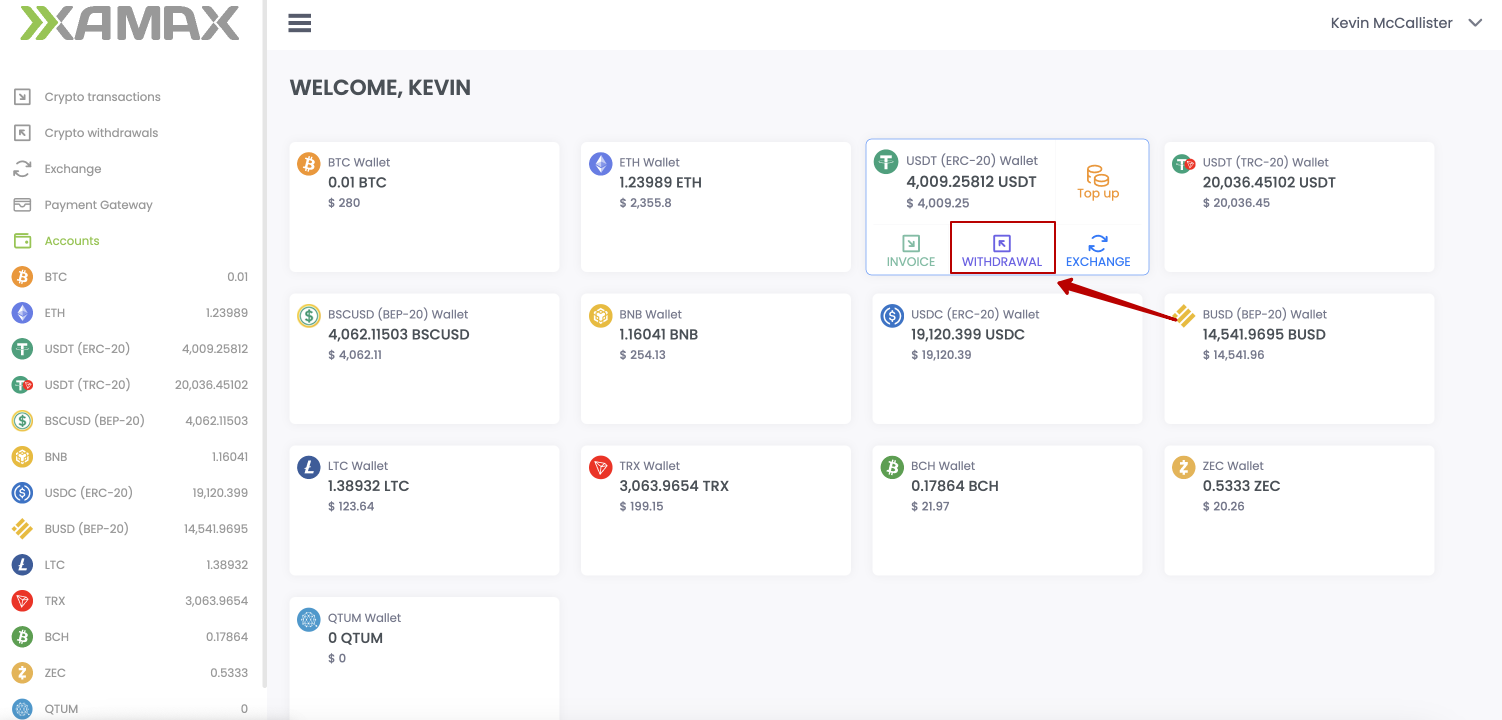Click the '0.01 BTC' balance on card
Viewport: 1502px width, 720px height.
[x=357, y=183]
